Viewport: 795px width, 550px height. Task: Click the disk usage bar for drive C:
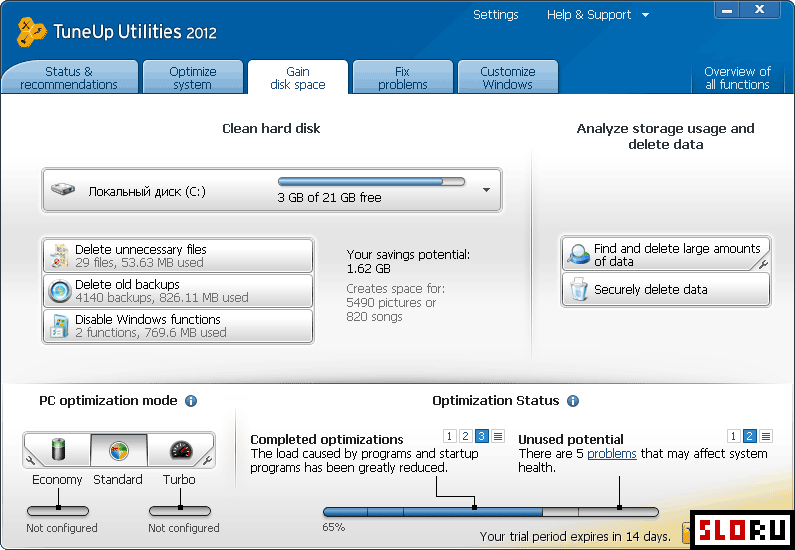tap(371, 181)
